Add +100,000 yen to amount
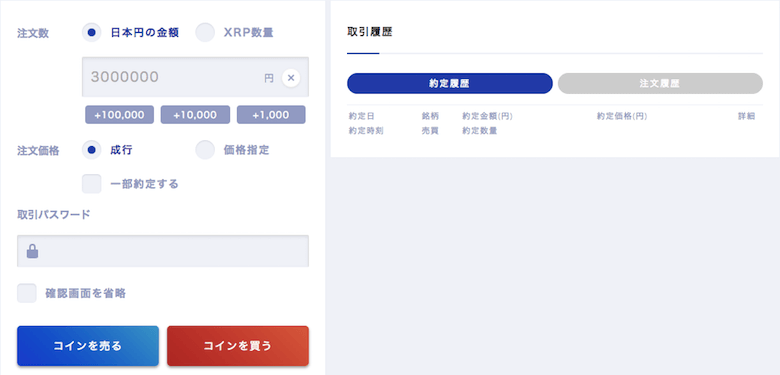This screenshot has height=375, width=780. click(119, 115)
